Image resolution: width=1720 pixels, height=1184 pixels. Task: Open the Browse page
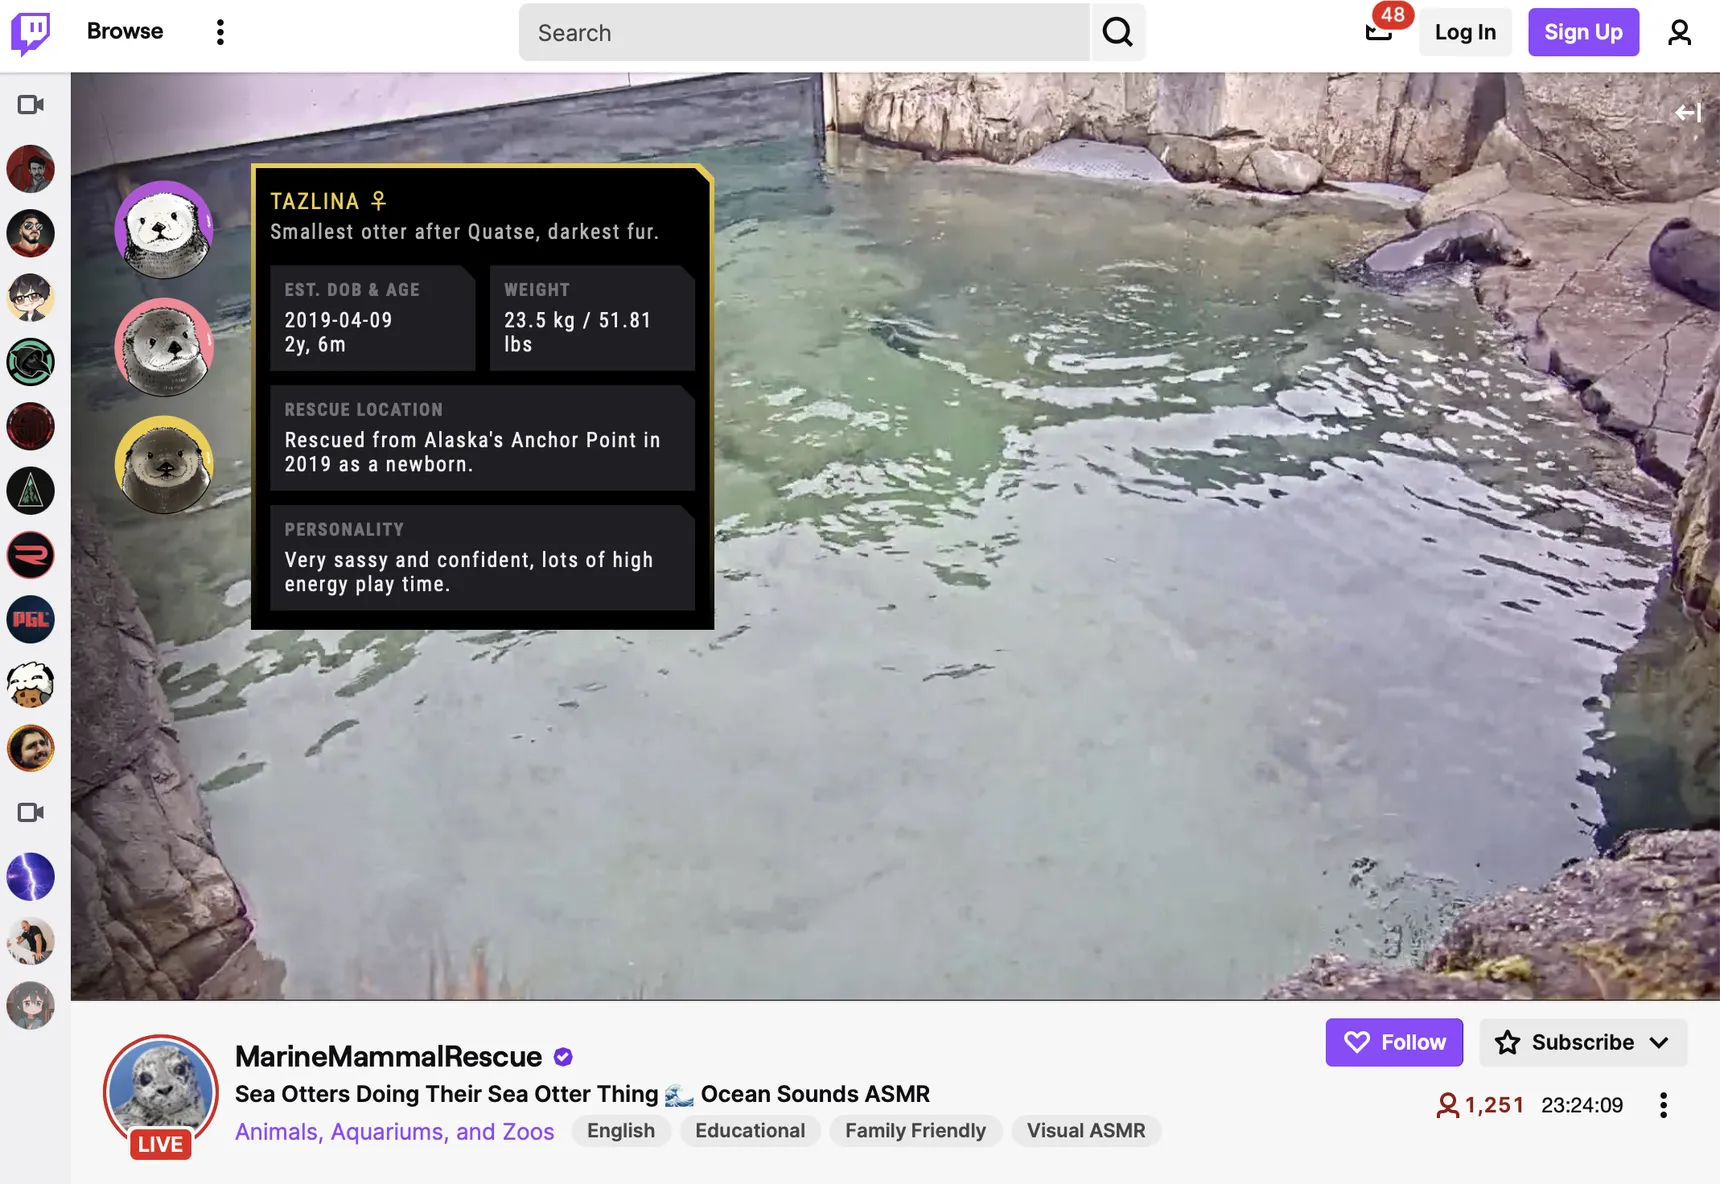pos(125,31)
